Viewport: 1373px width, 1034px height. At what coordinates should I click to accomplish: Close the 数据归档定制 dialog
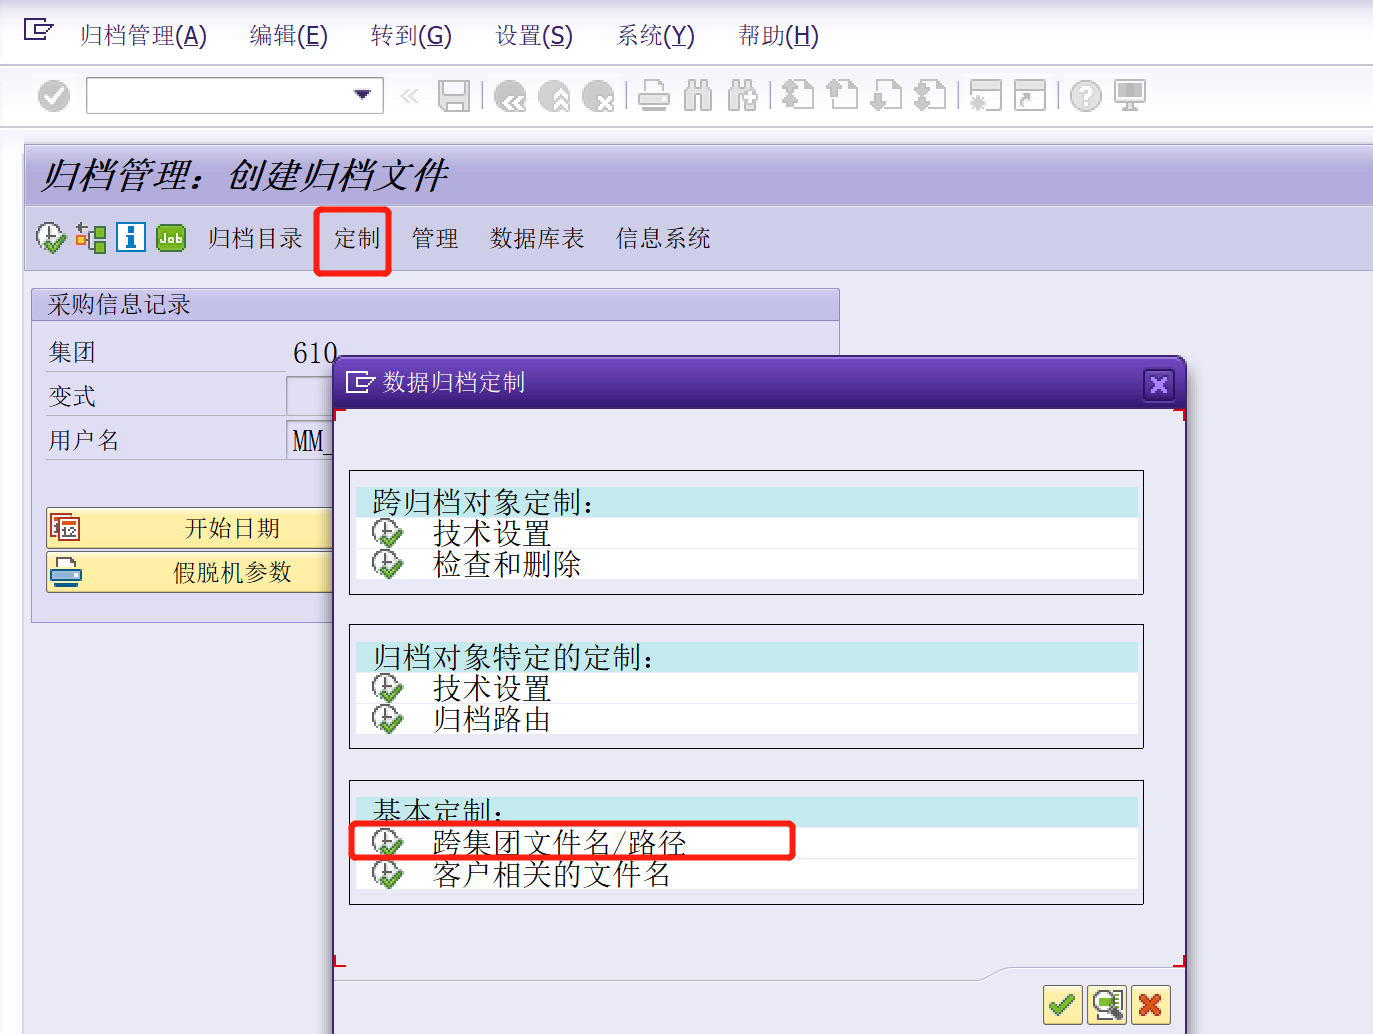point(1159,384)
